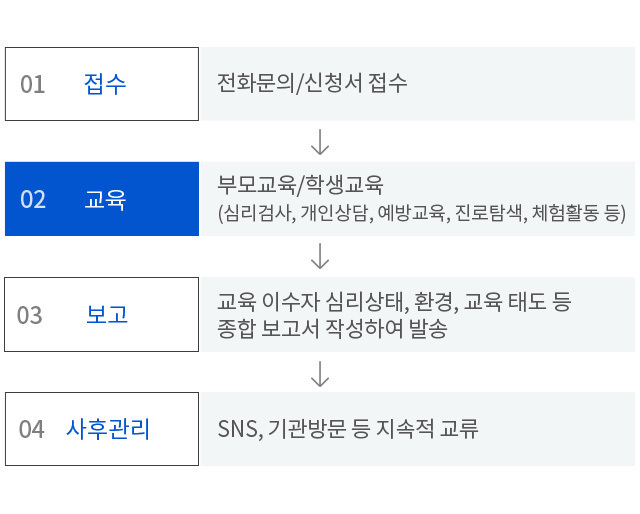Click the 교육 이수자 심리상태 description line
Image resolution: width=640 pixels, height=514 pixels.
coord(394,302)
